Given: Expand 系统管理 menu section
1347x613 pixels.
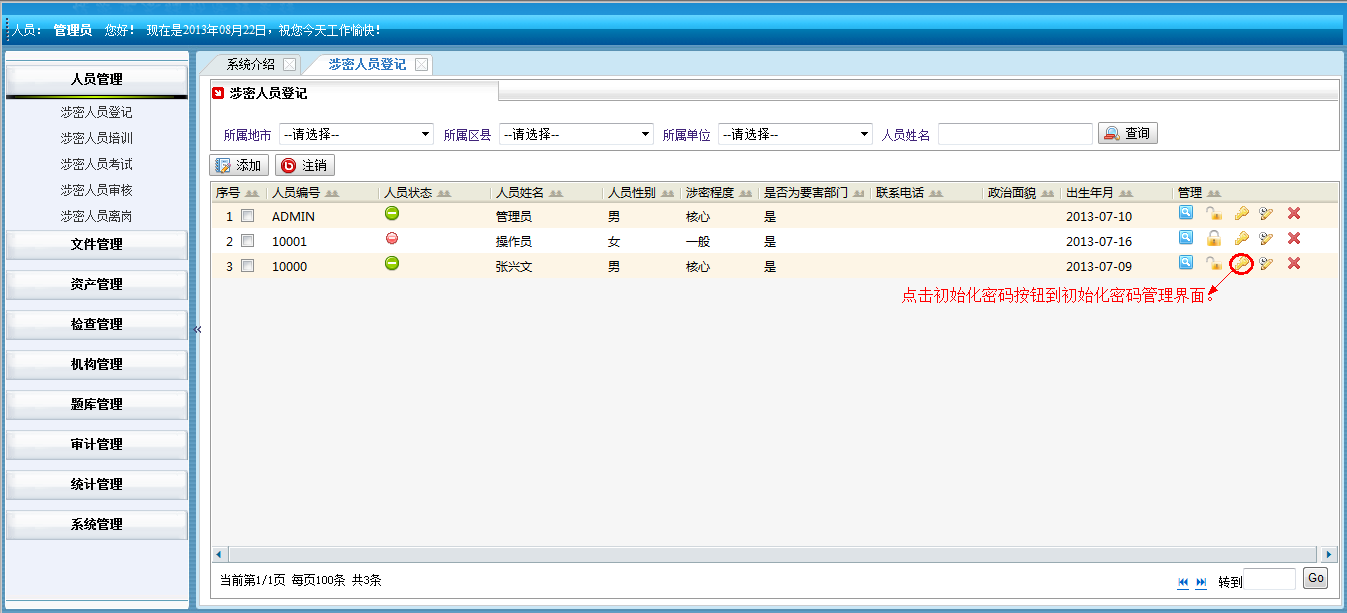Looking at the screenshot, I should pyautogui.click(x=97, y=525).
